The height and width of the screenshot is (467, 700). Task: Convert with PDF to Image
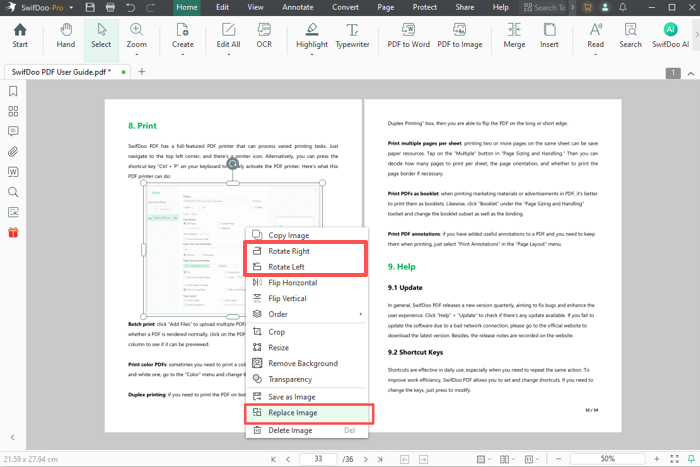[x=459, y=36]
